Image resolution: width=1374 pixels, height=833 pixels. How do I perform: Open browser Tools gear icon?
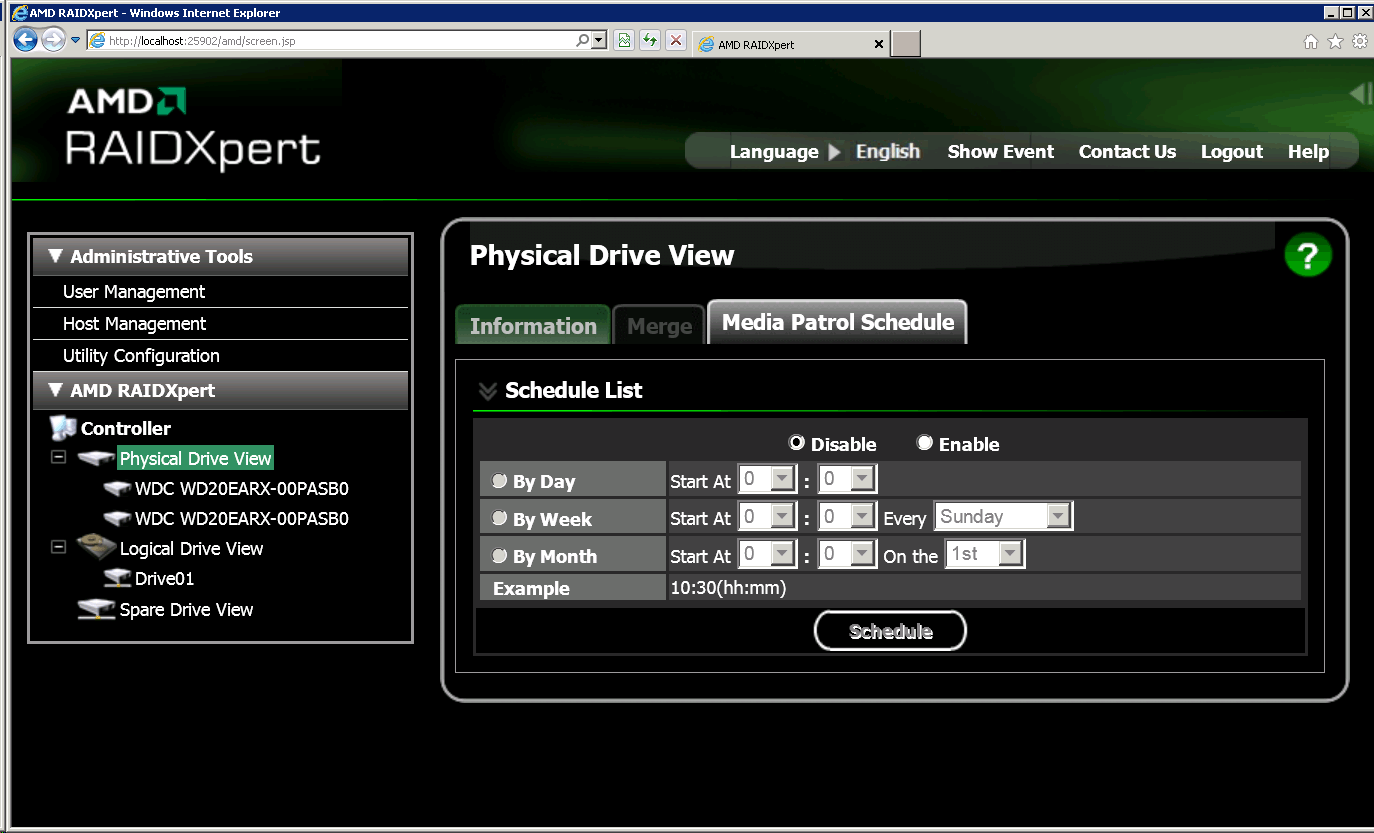coord(1360,41)
